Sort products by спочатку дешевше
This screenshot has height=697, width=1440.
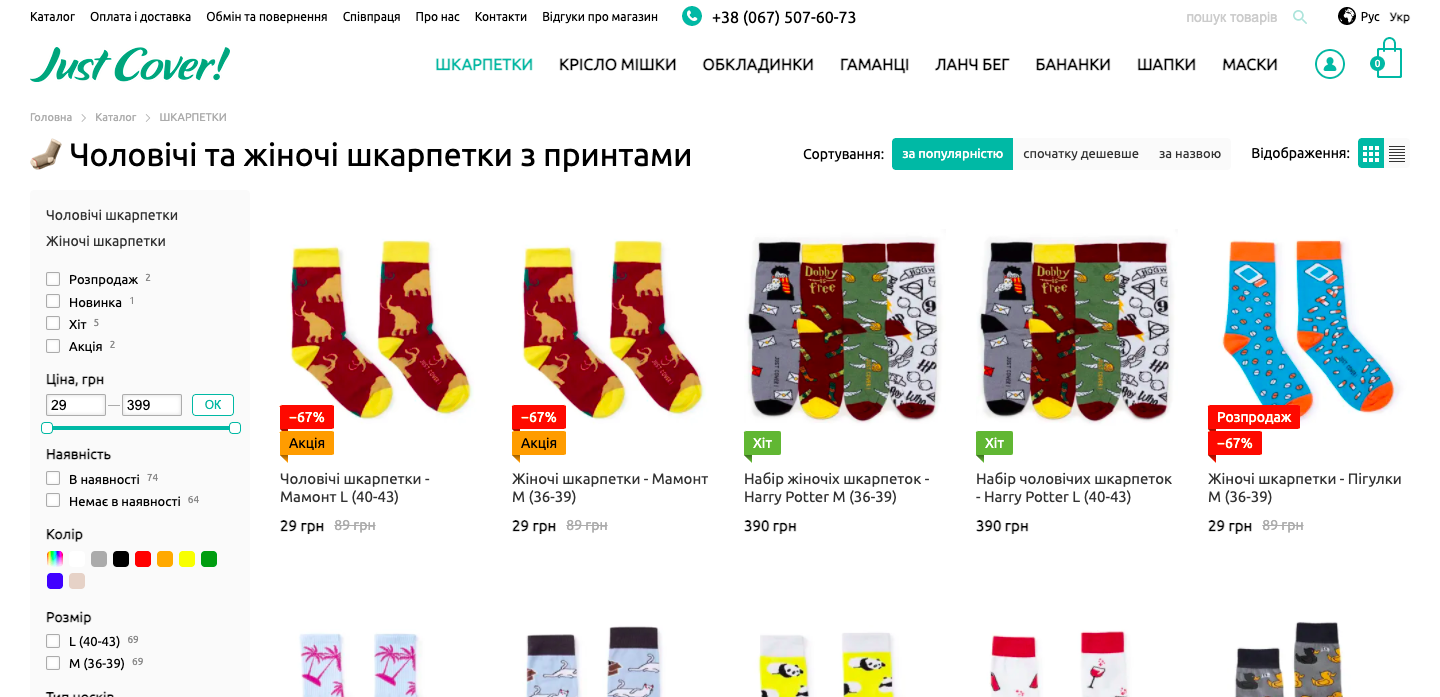pos(1081,154)
